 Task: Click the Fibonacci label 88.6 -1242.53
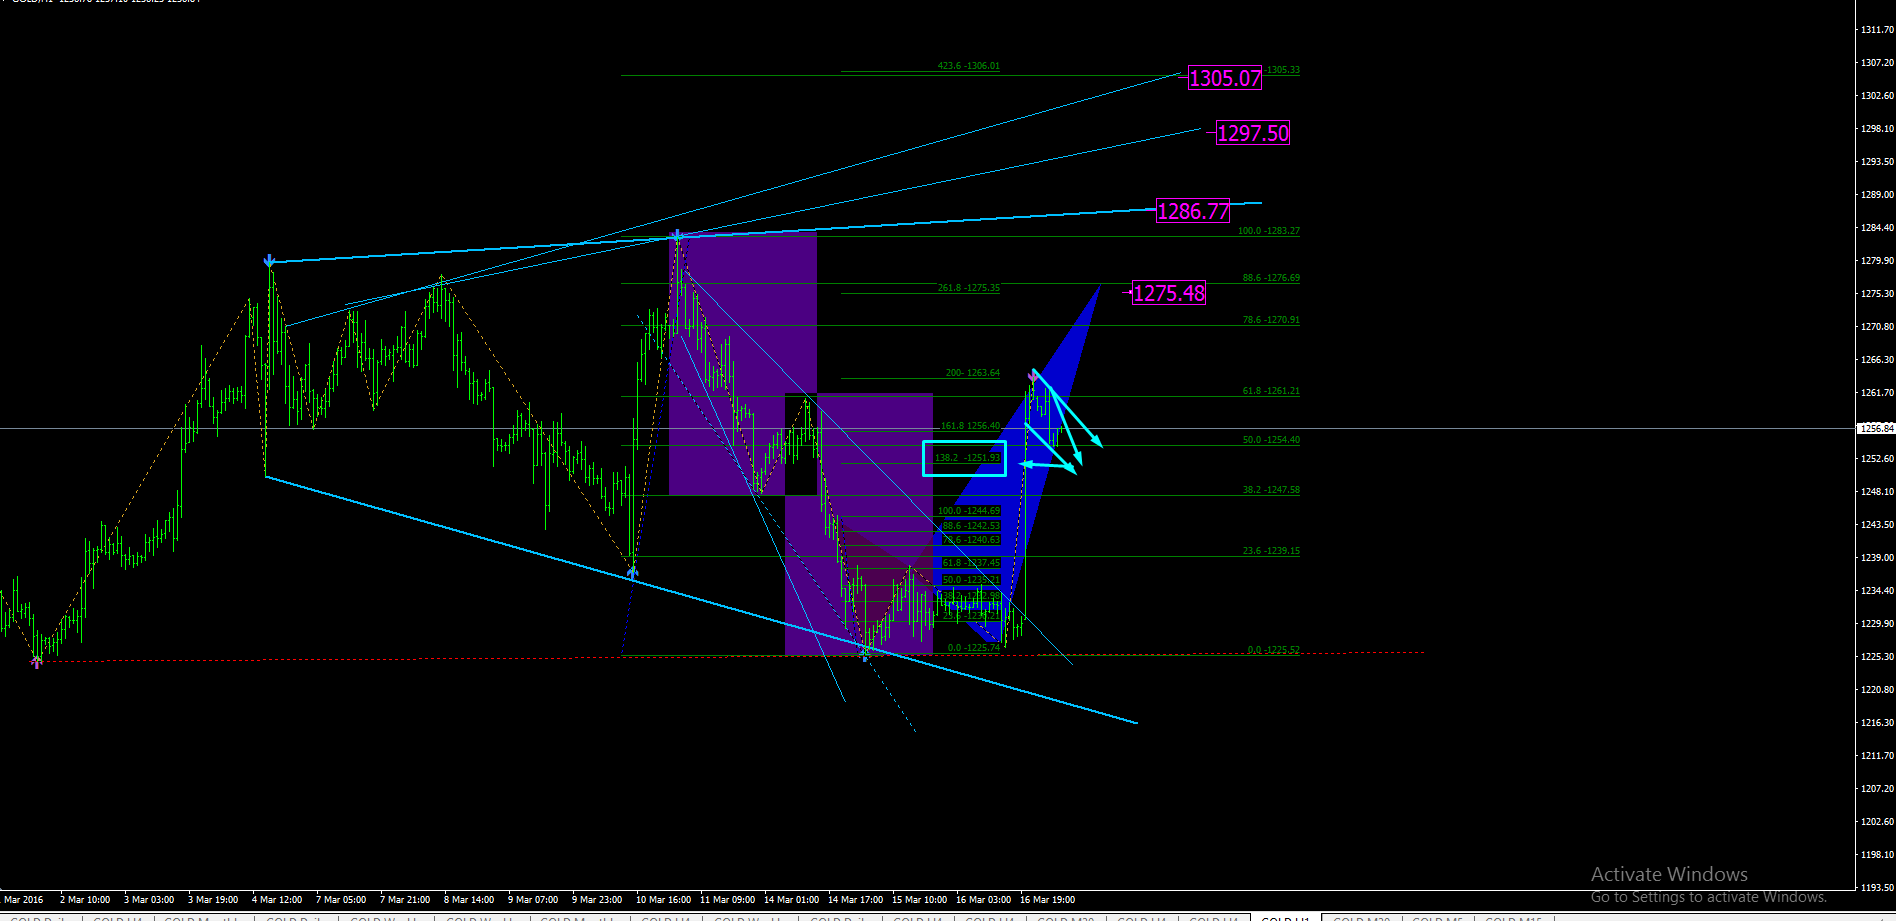(971, 526)
